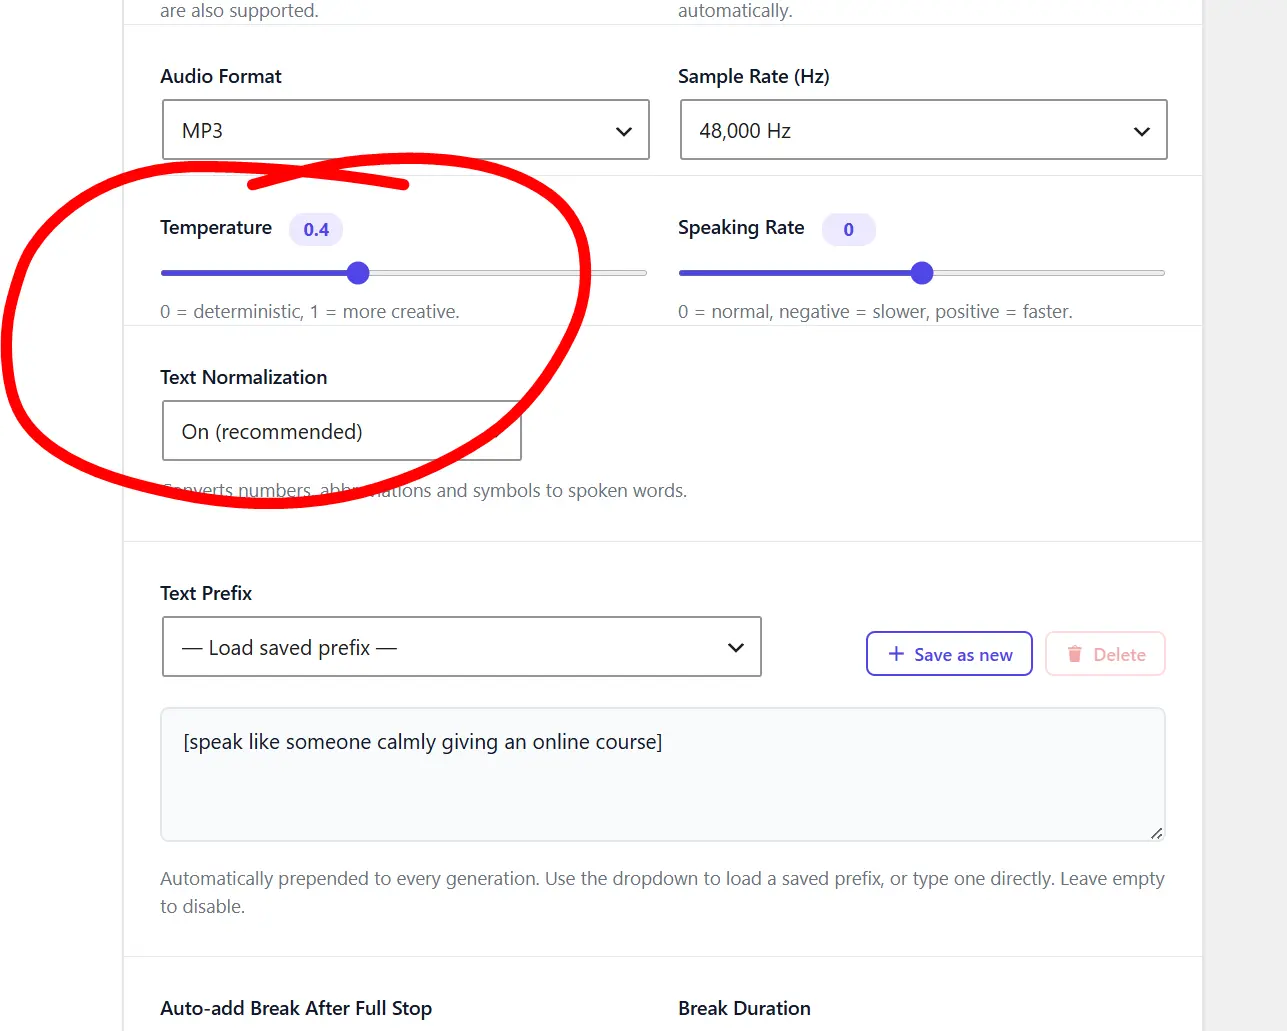Open the Text Normalization dropdown
Screen dimensions: 1287x1031
[341, 431]
